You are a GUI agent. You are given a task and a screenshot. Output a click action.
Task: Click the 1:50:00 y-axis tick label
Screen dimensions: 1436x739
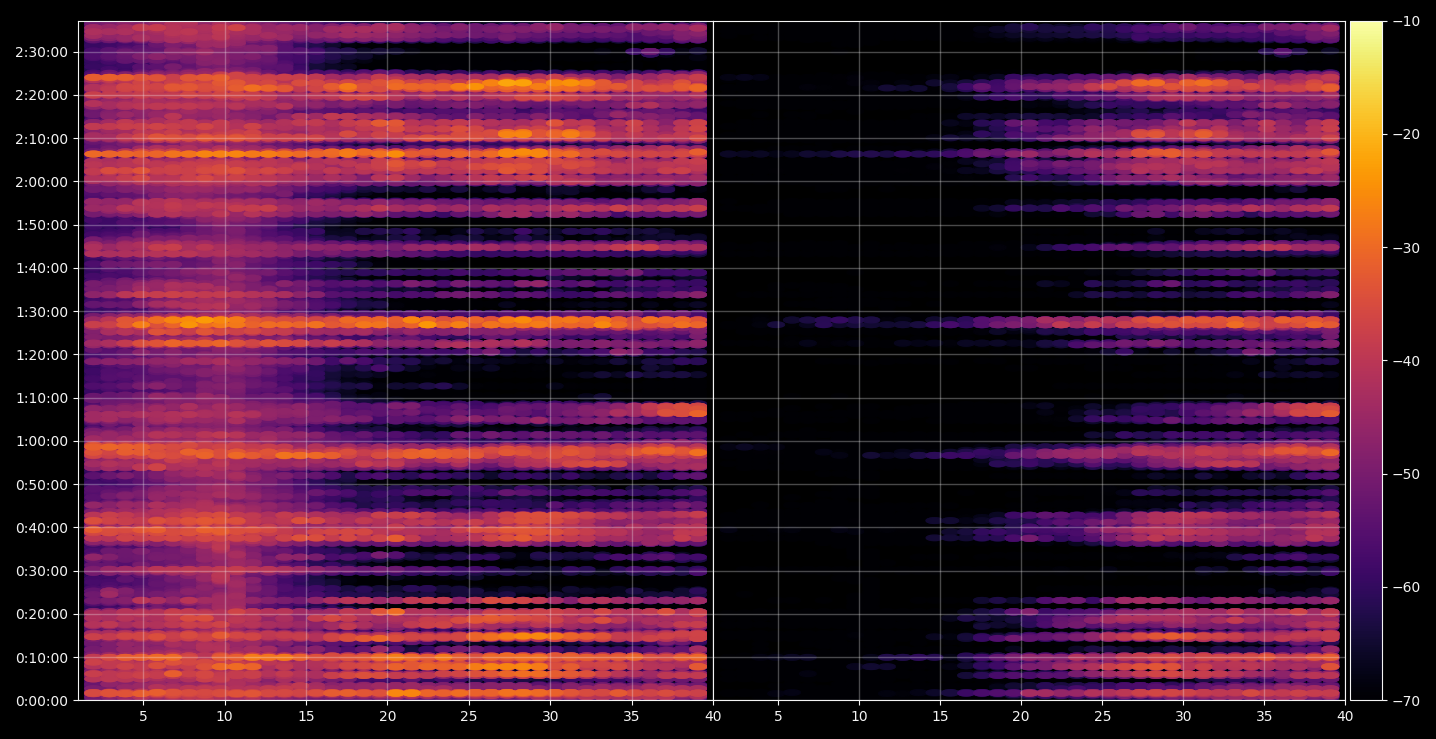pos(41,225)
